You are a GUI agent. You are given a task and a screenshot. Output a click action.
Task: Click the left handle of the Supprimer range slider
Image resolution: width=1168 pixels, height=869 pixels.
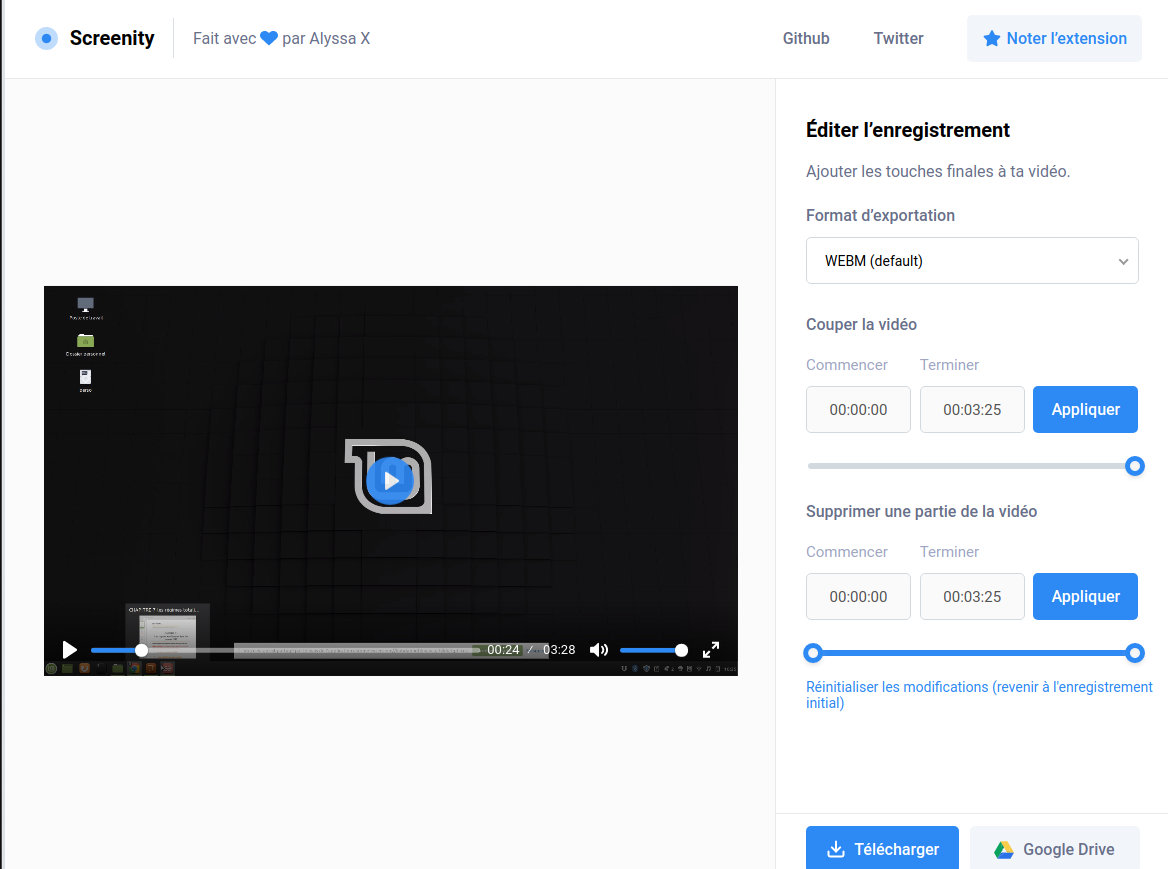coord(813,653)
